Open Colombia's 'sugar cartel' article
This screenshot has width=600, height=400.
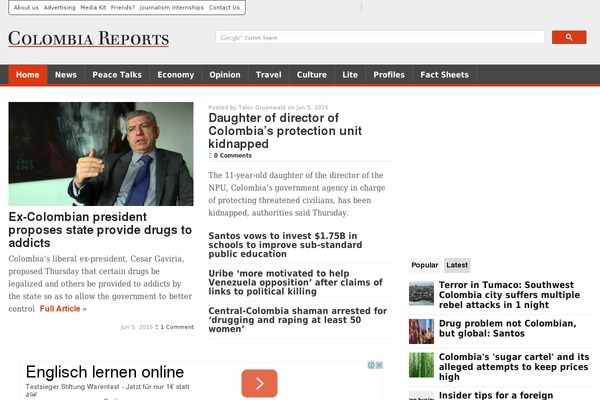tap(514, 367)
